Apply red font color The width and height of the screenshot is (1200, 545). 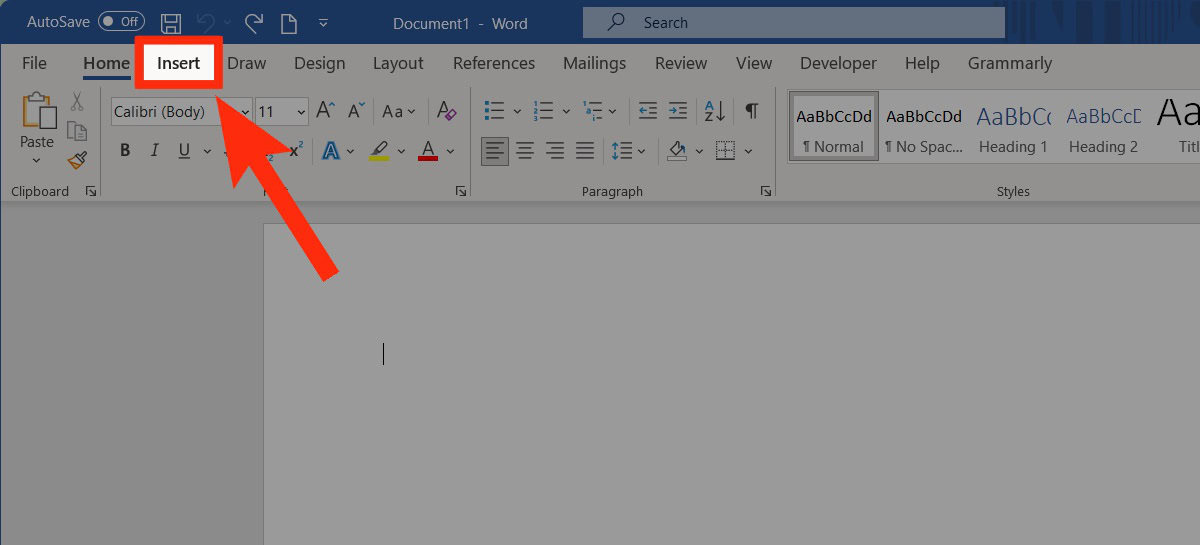(428, 151)
